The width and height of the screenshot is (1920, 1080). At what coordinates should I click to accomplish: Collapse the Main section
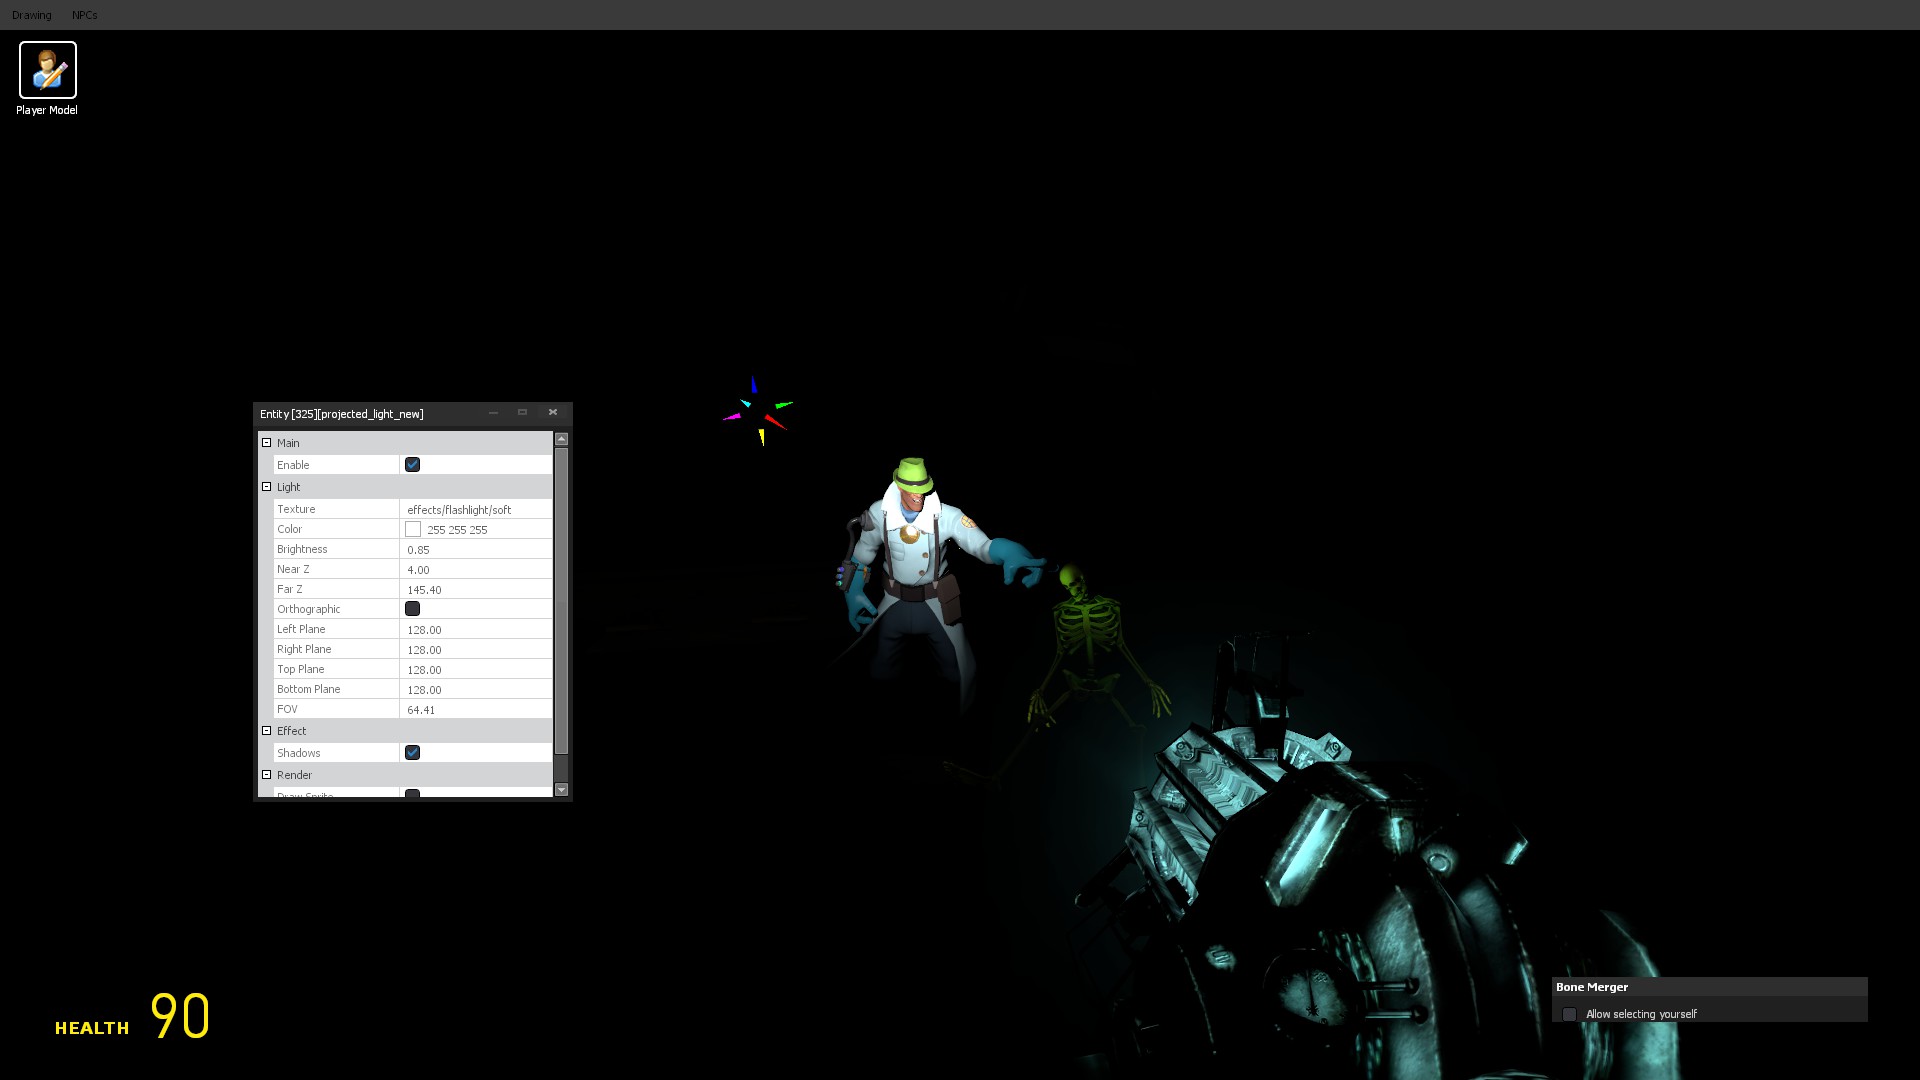tap(267, 443)
